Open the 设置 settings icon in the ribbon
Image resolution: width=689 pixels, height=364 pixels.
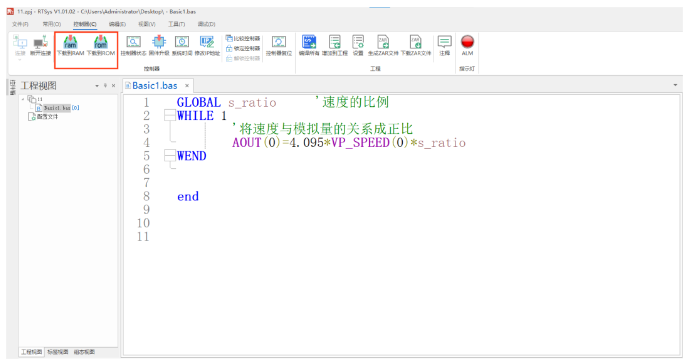[x=358, y=46]
